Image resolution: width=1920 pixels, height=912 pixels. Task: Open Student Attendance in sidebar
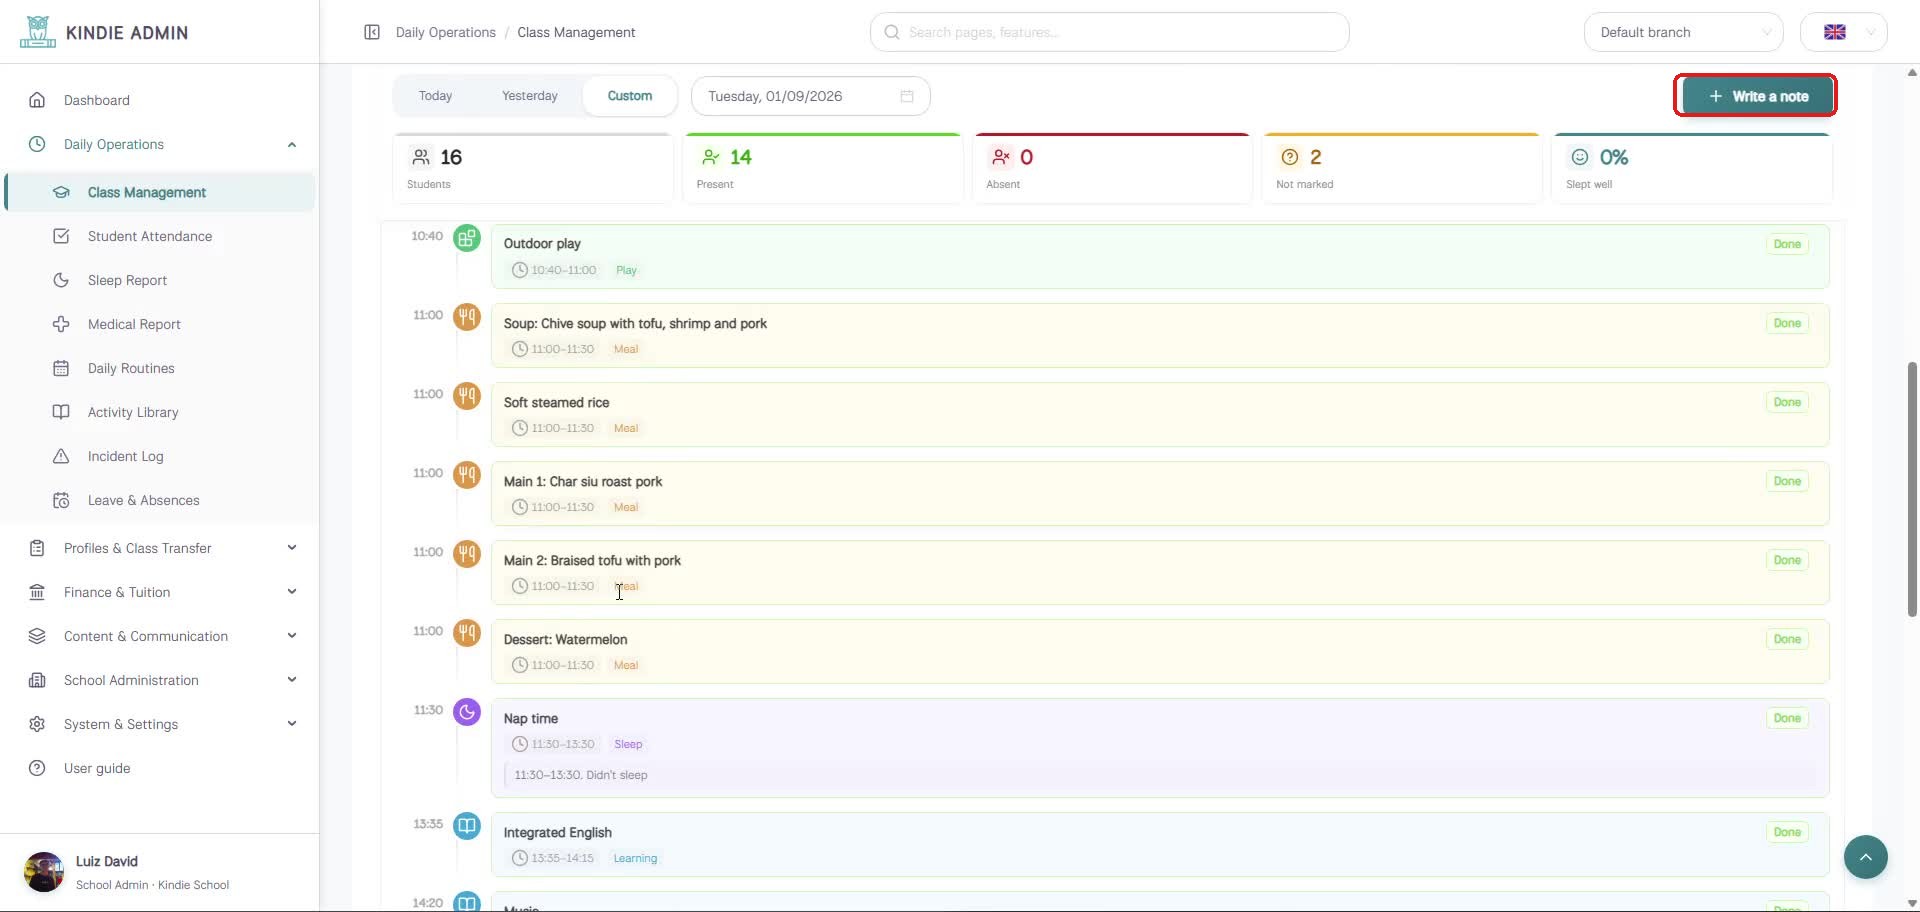pos(160,236)
